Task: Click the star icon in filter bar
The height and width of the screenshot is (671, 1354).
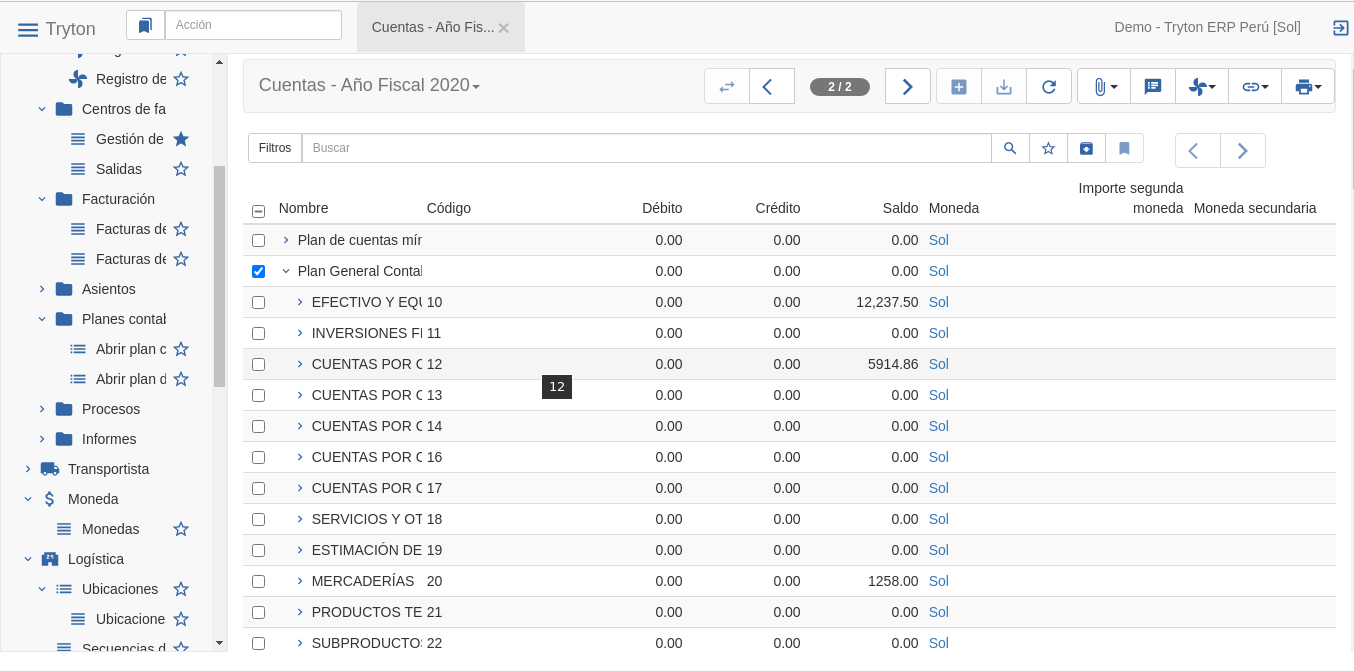Action: [1048, 148]
